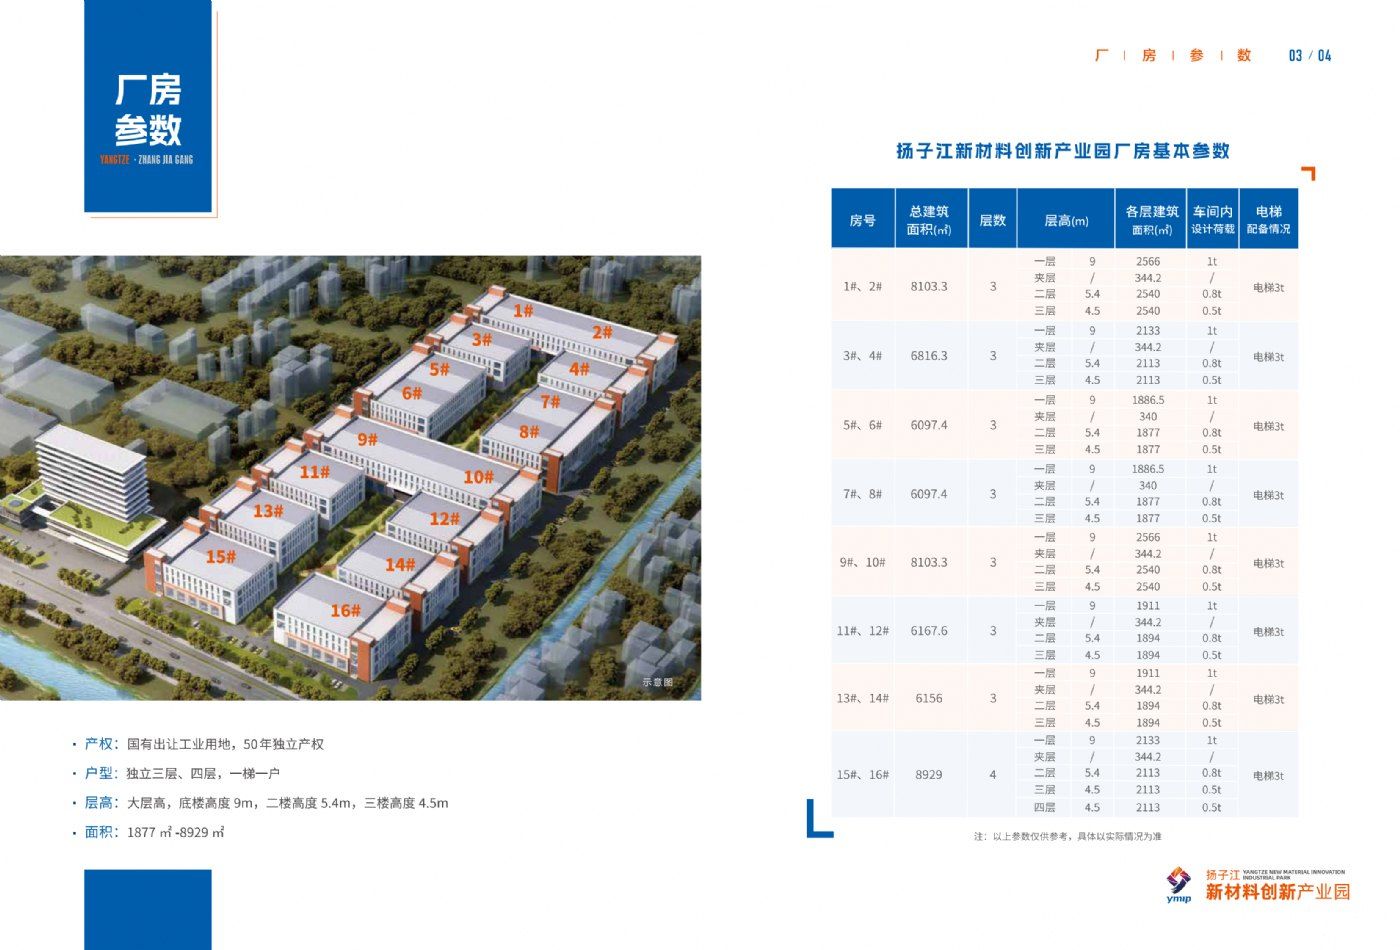Select the table footnote 注：以上参数仅供参考
Viewport: 1400px width, 950px height.
[1067, 836]
